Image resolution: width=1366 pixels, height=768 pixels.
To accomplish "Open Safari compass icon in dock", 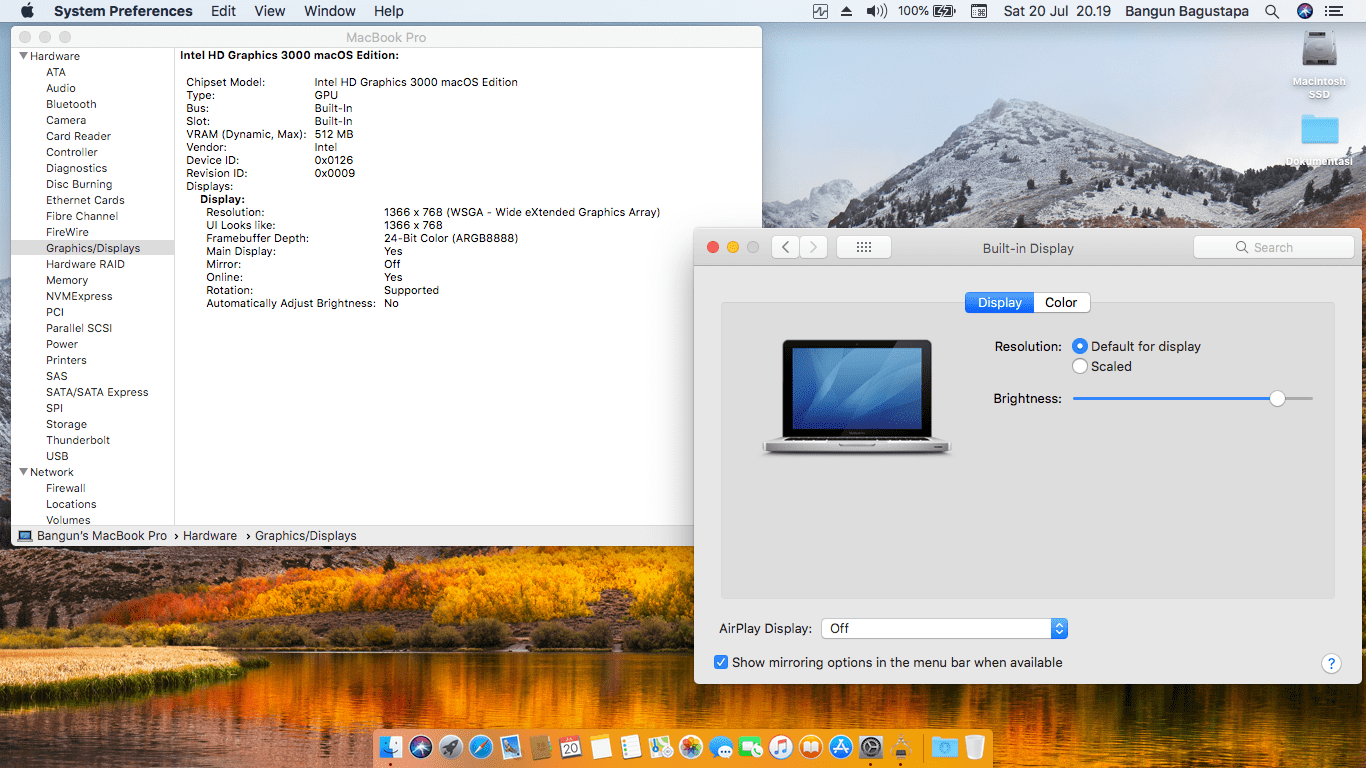I will click(481, 746).
